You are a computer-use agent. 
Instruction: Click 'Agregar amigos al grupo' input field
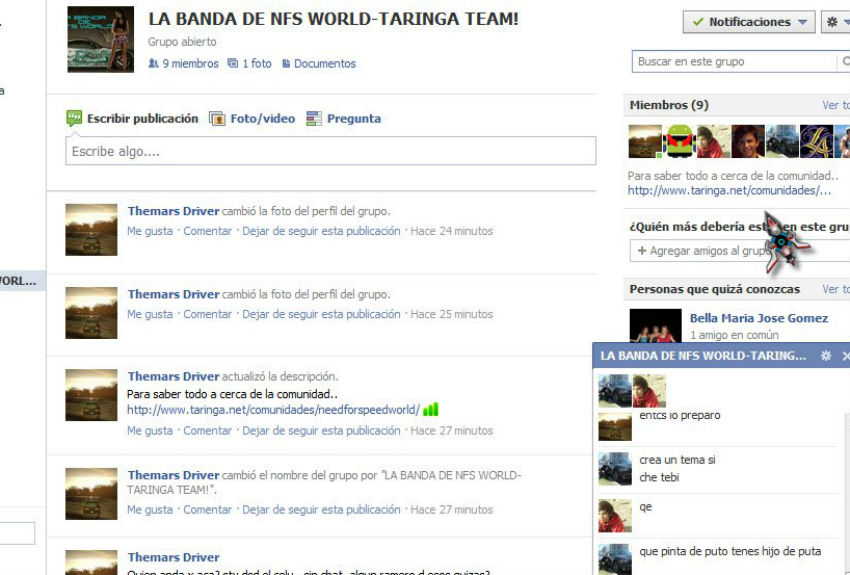pyautogui.click(x=739, y=250)
